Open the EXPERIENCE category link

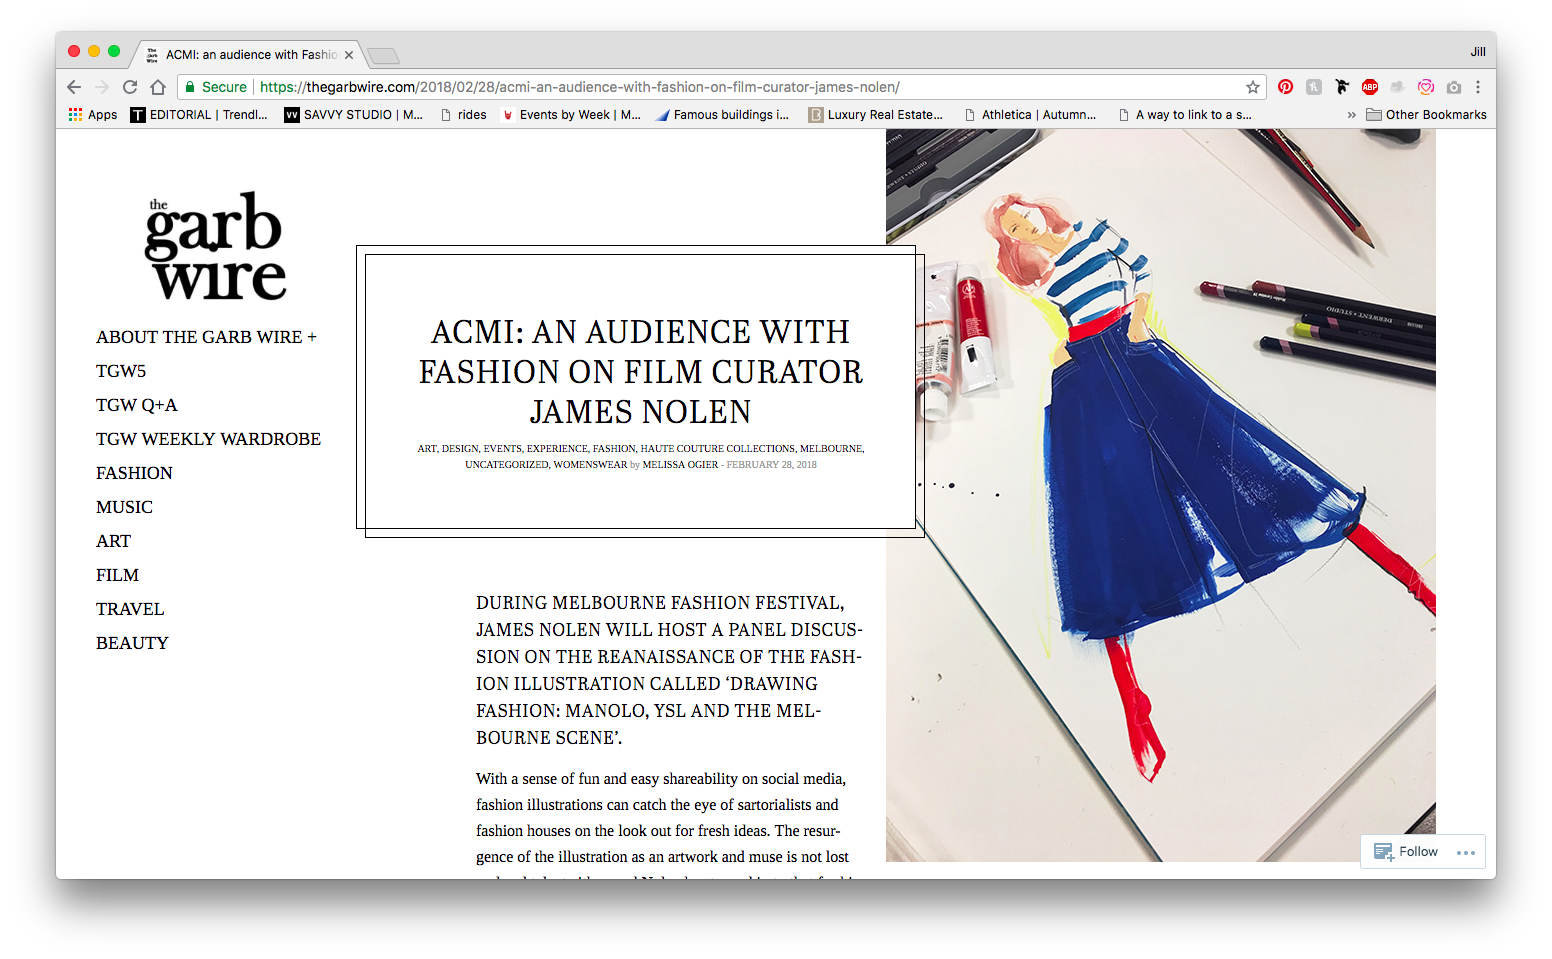(x=557, y=449)
